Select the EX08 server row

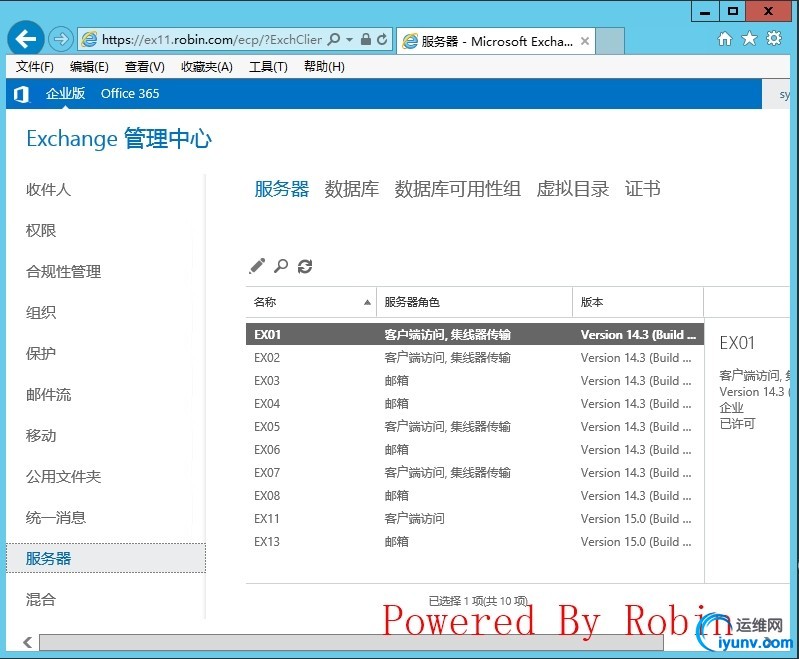point(475,495)
